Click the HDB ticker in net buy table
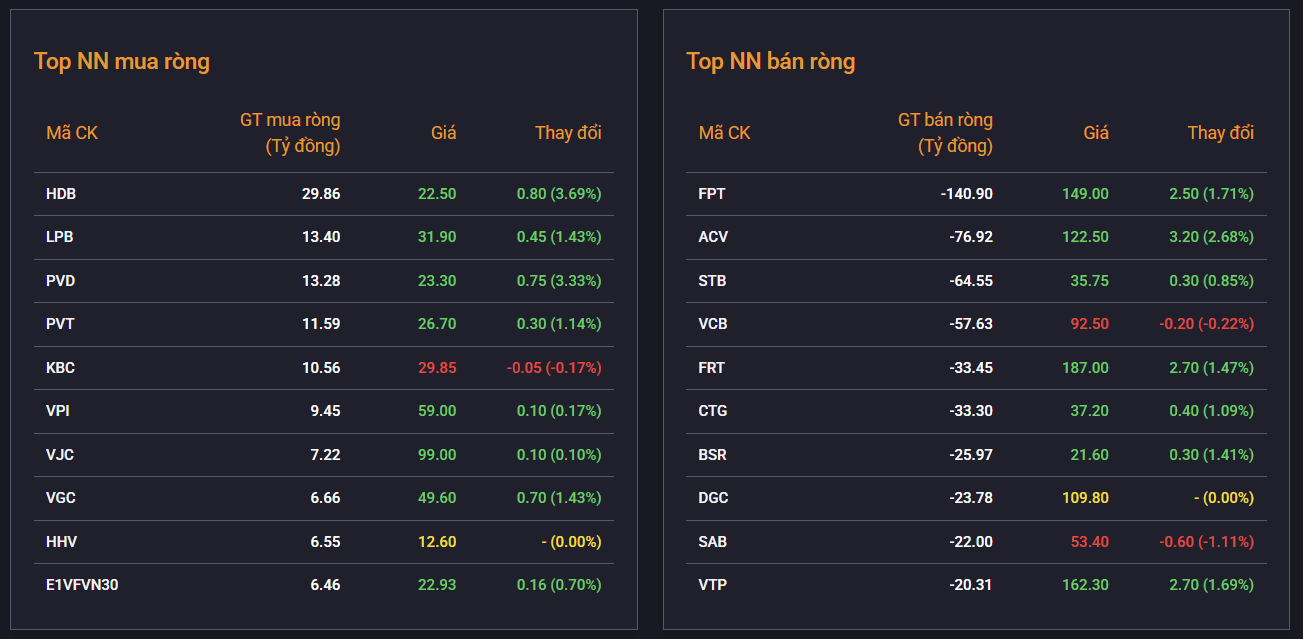The height and width of the screenshot is (639, 1303). [61, 194]
